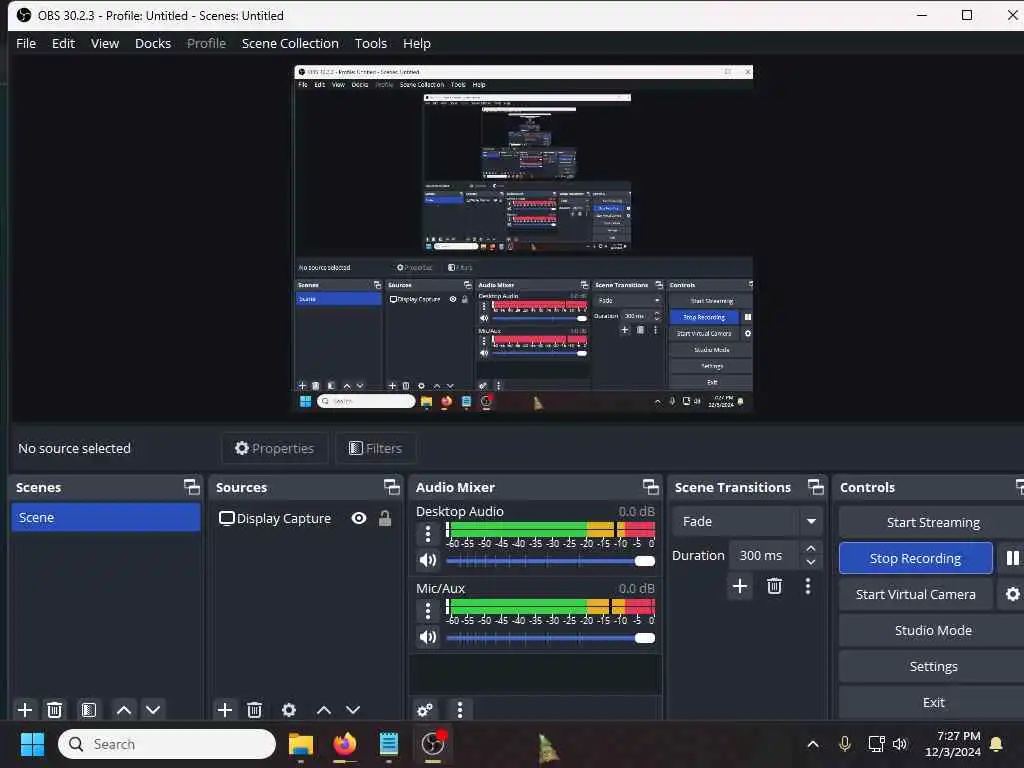Screen dimensions: 1024x768
Task: Expand the Fade transition dropdown
Action: pos(811,521)
